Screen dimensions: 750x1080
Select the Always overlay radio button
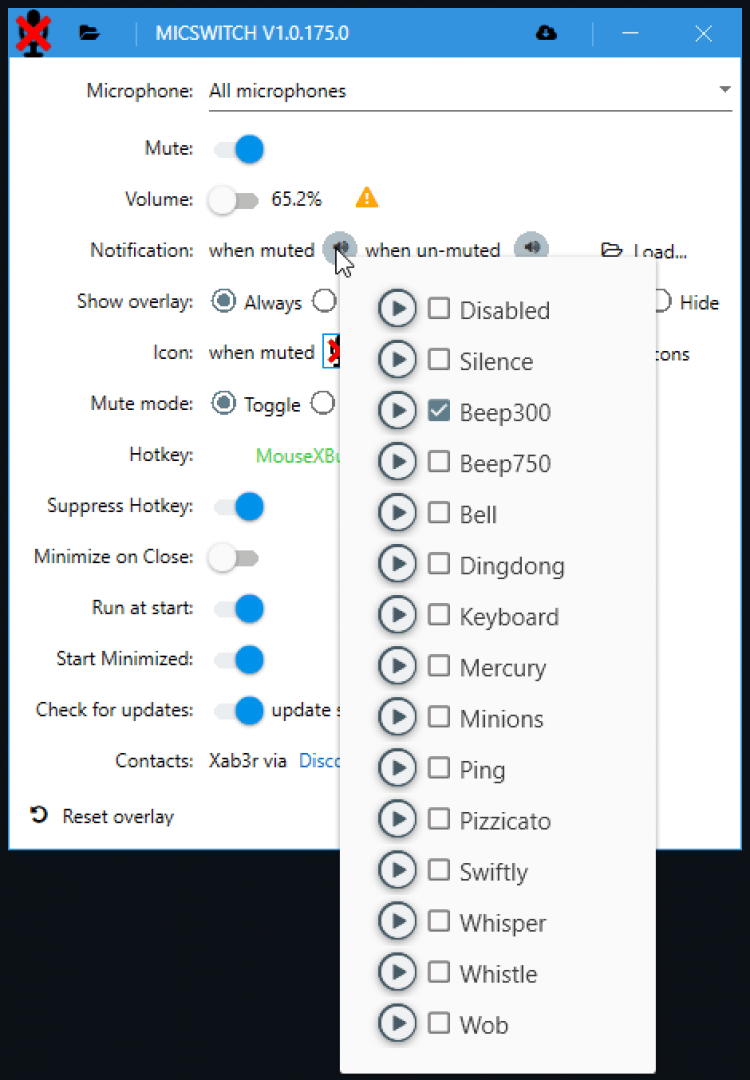(x=224, y=301)
